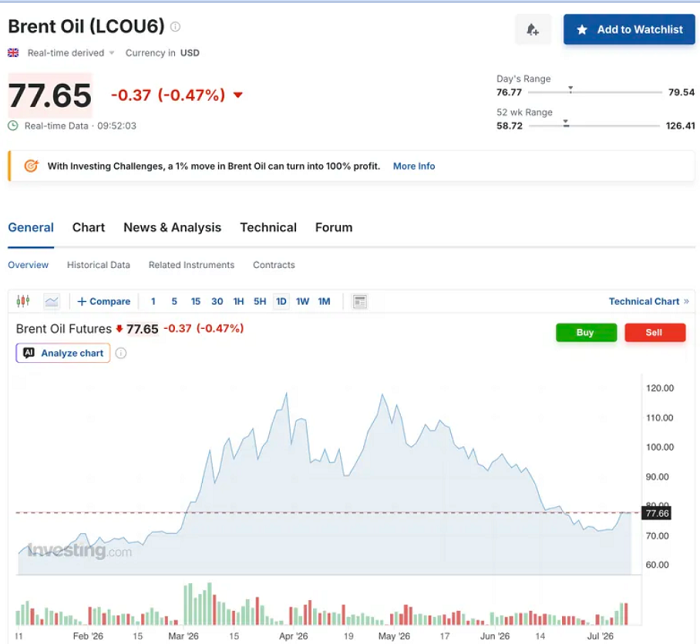Image resolution: width=700 pixels, height=644 pixels.
Task: Open the Technical tab
Action: (268, 228)
